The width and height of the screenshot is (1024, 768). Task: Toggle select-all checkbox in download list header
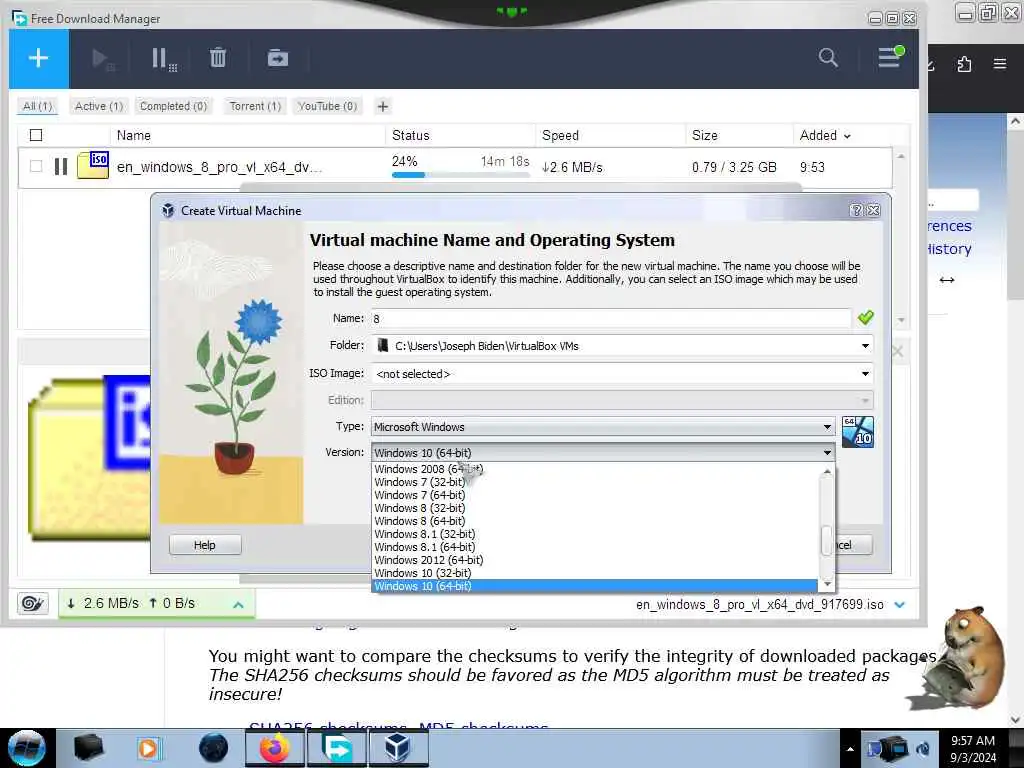(36, 135)
